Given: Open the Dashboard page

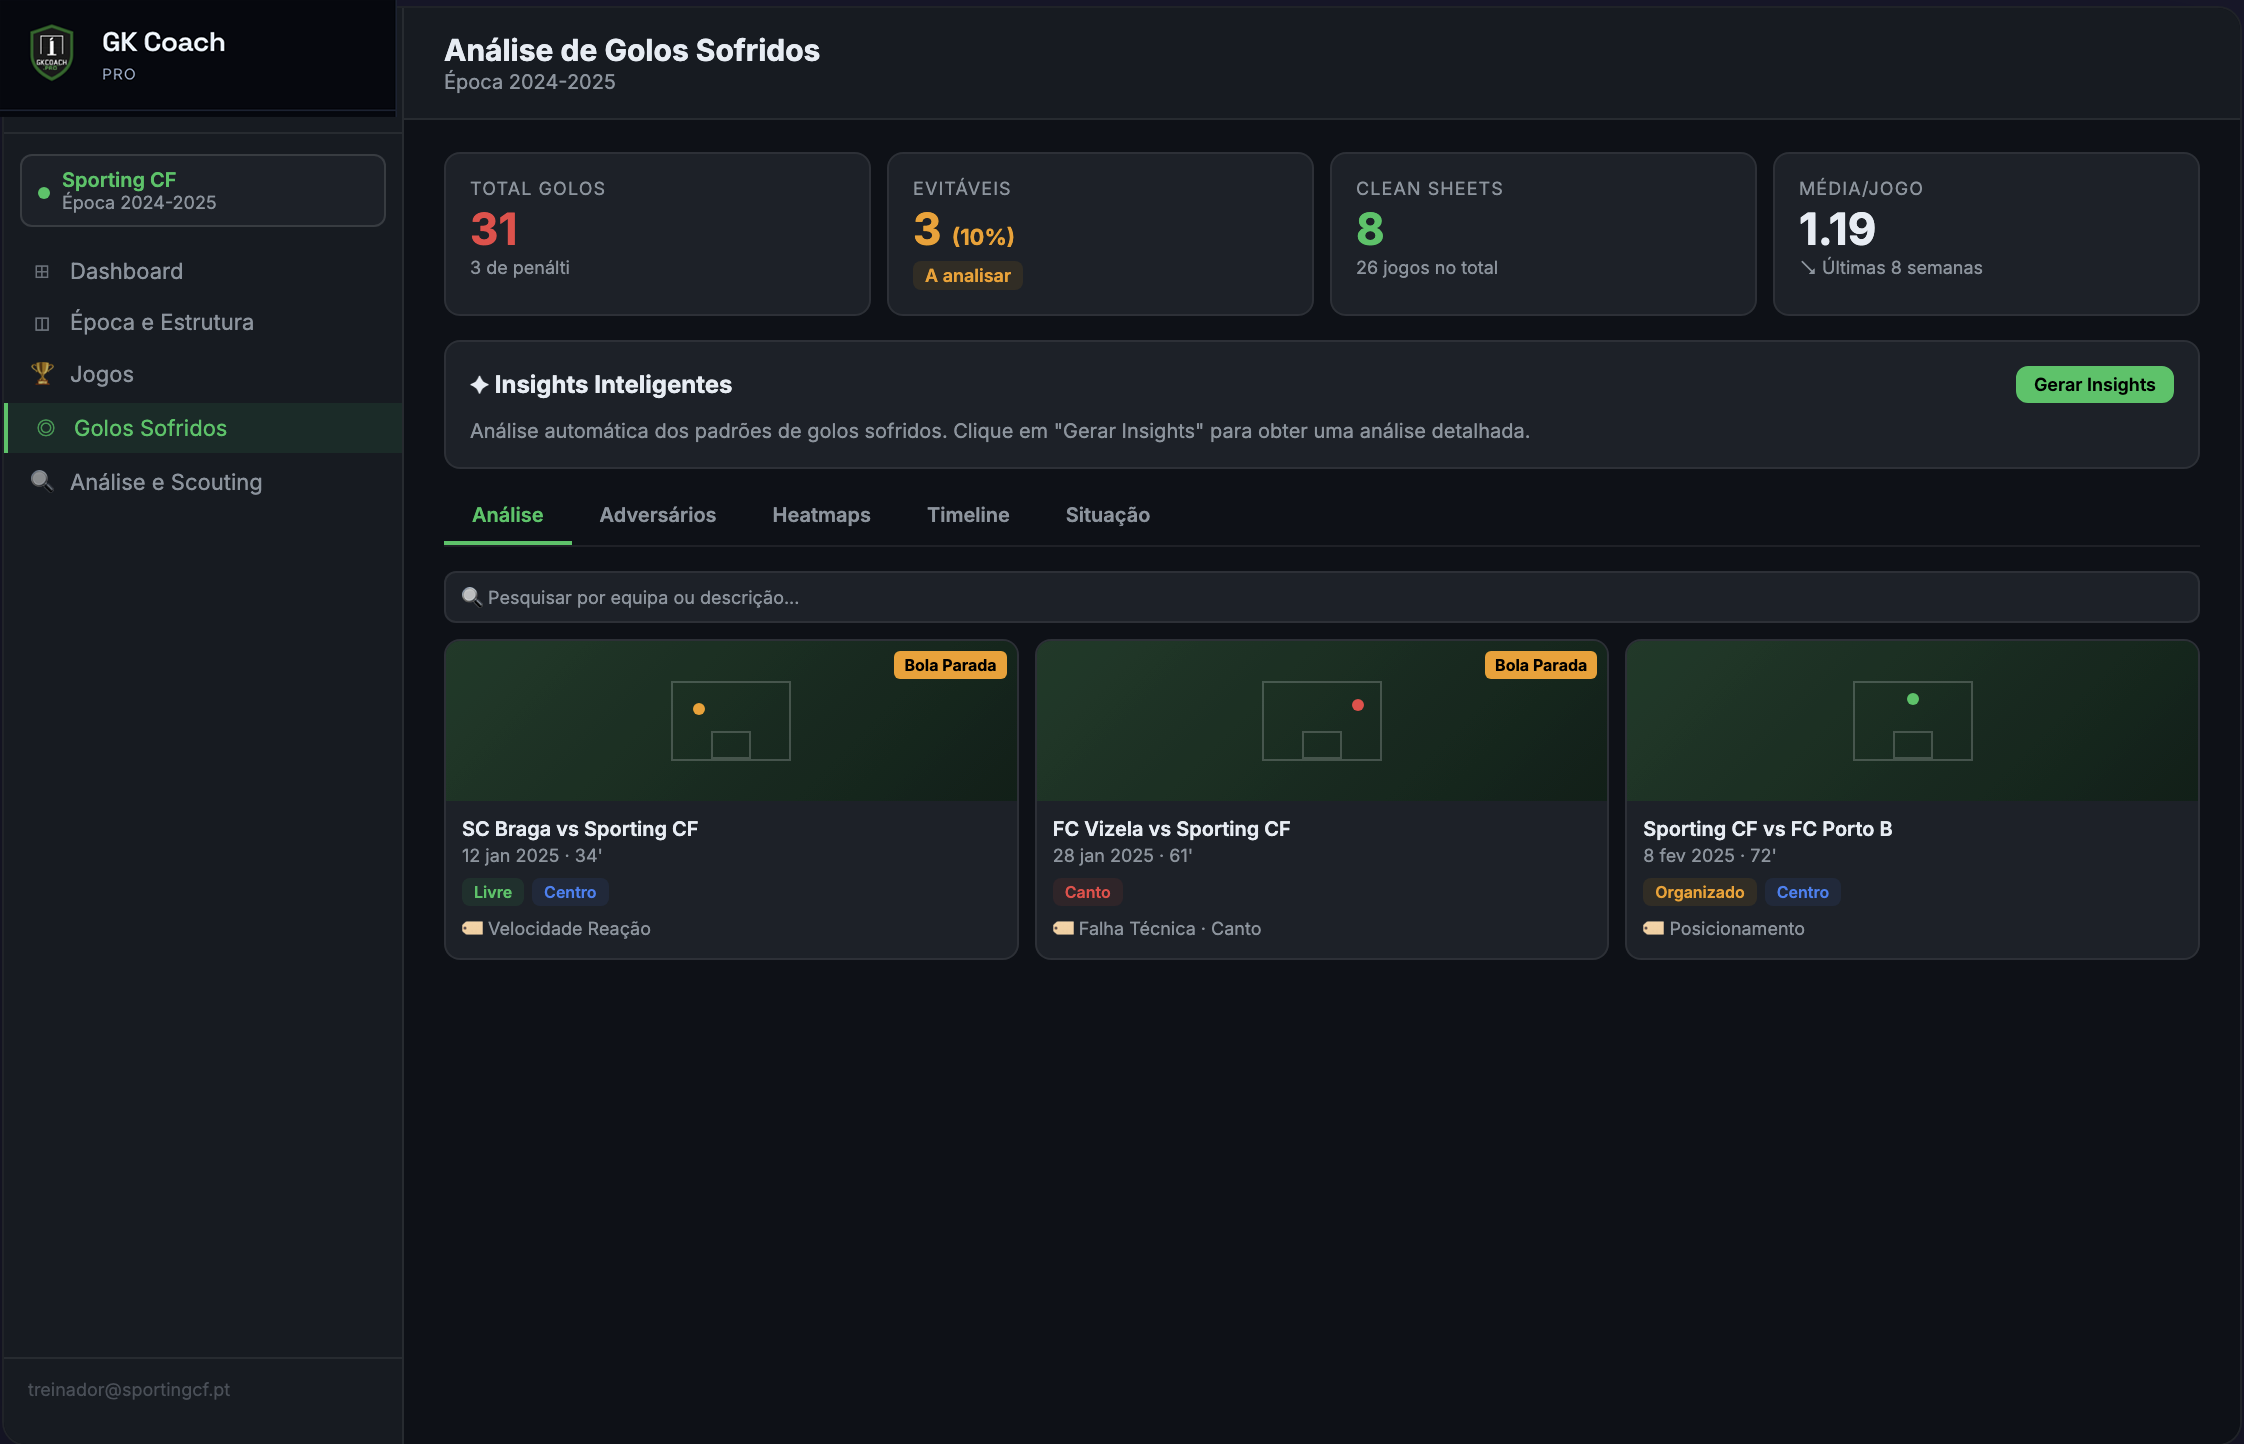Looking at the screenshot, I should tap(204, 271).
